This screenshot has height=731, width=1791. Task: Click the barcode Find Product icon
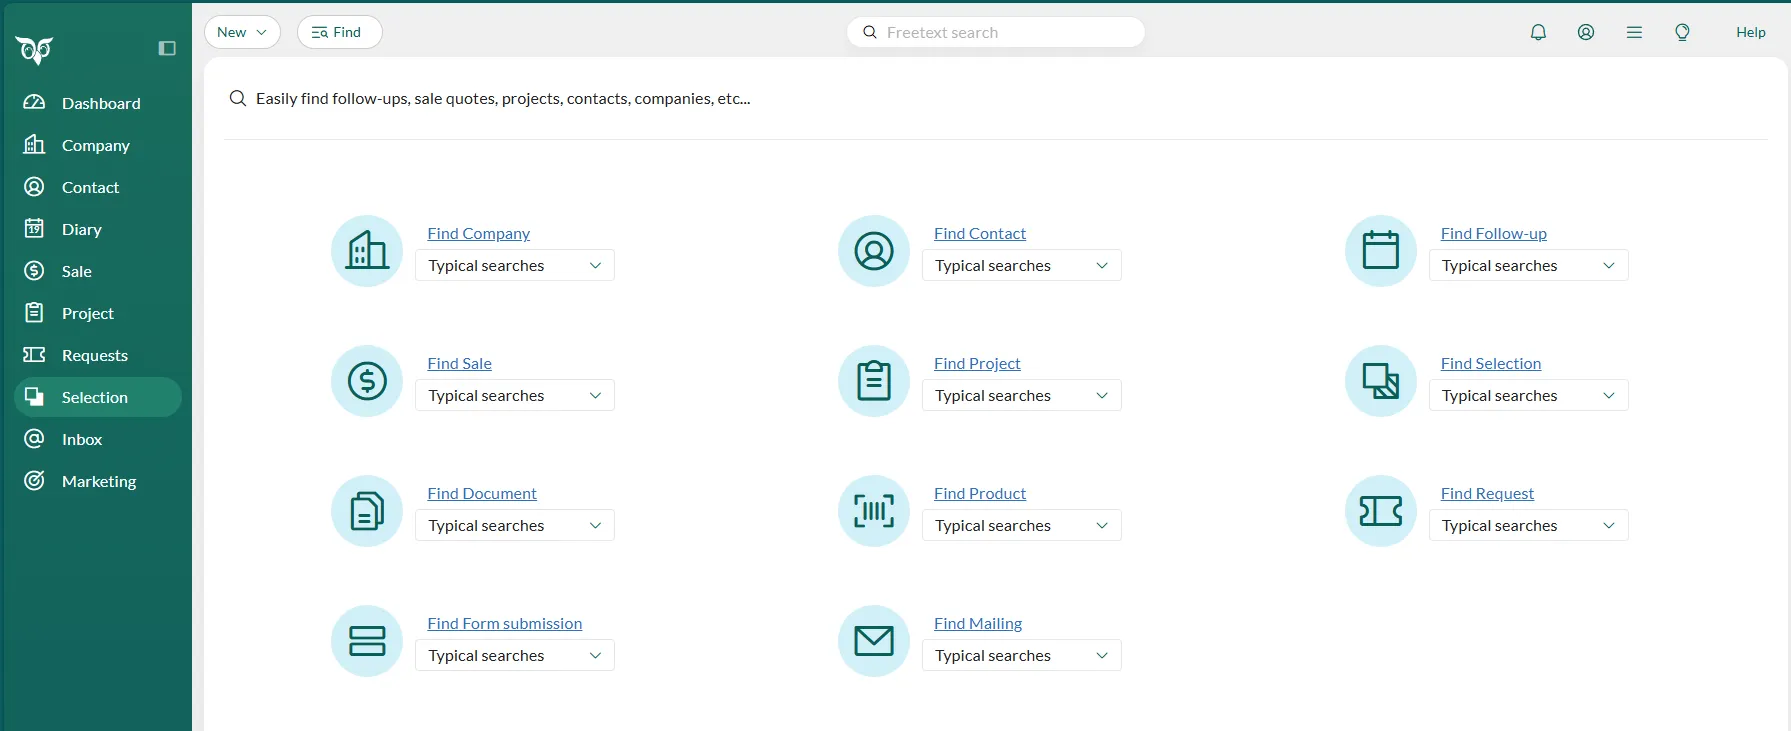point(873,511)
